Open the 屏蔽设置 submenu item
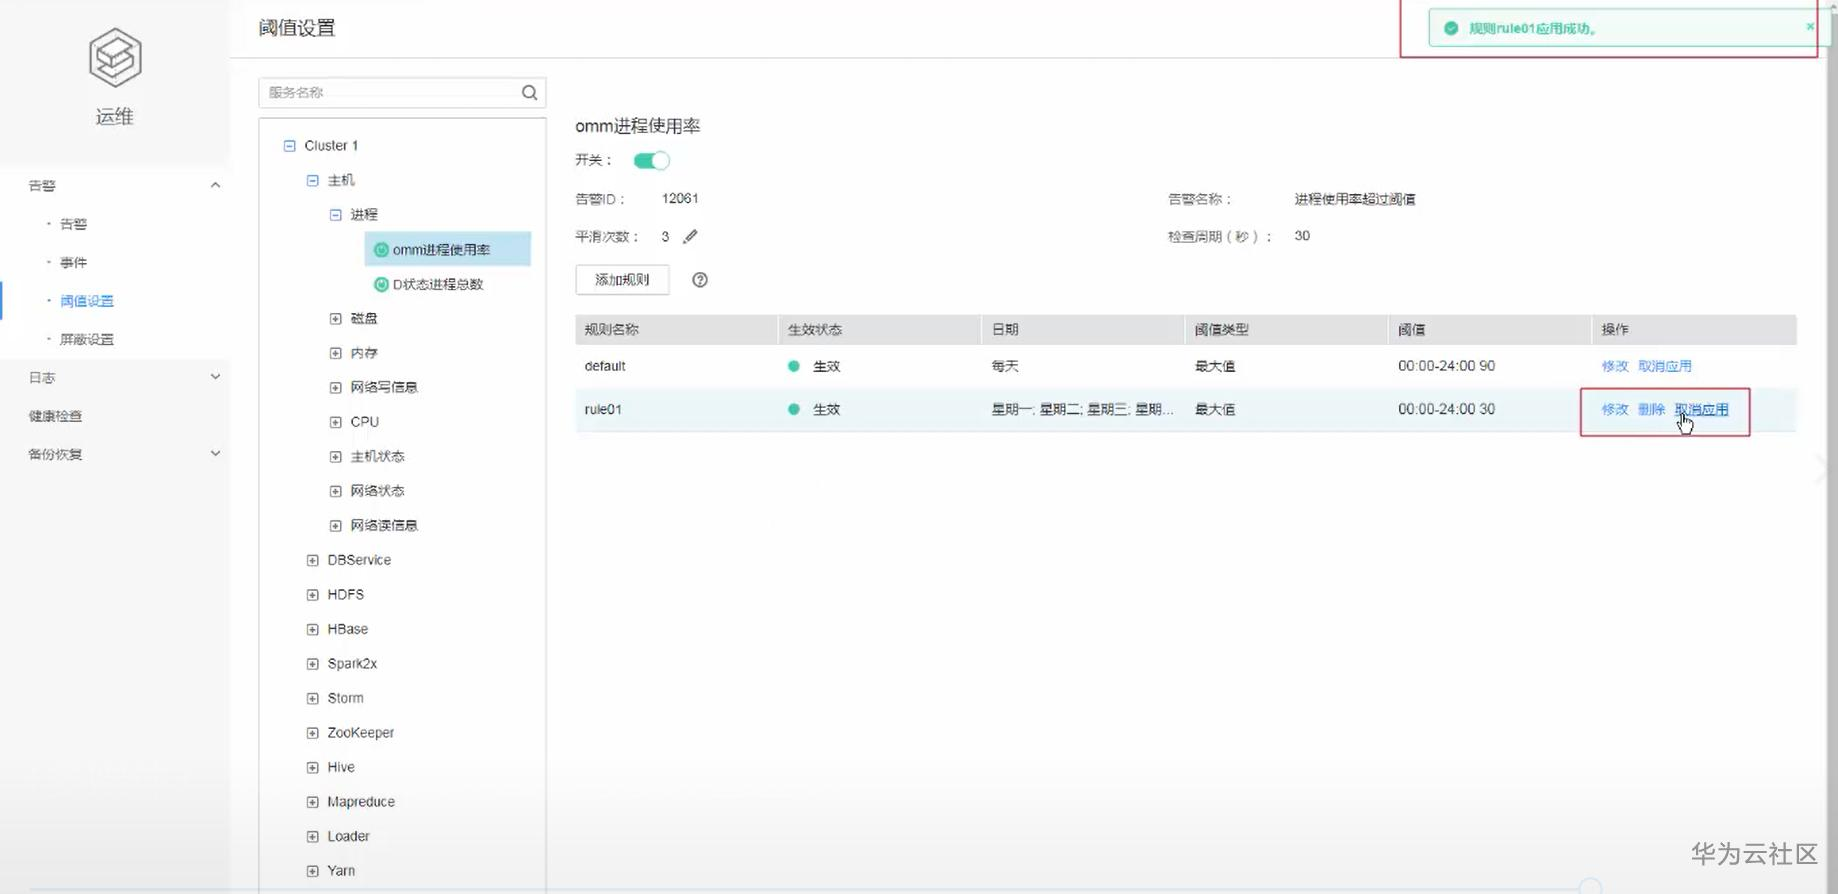The width and height of the screenshot is (1838, 894). [x=86, y=339]
